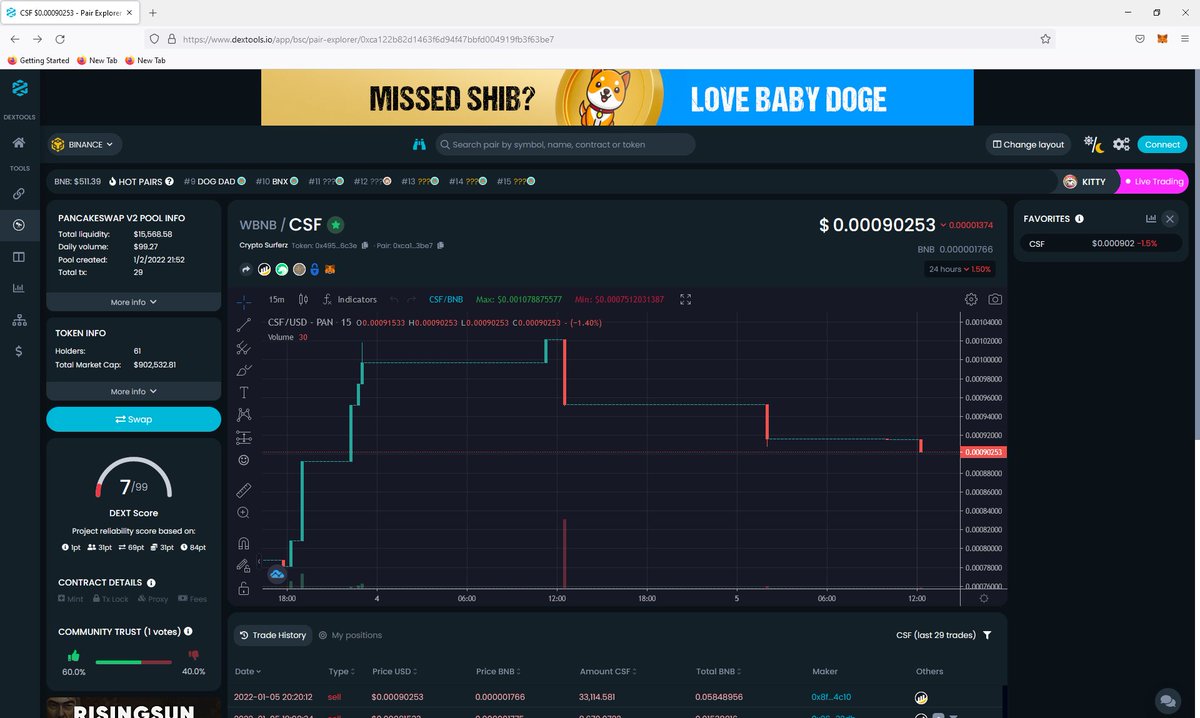Vote thumbs up community trust
Viewport: 1200px width, 718px height.
pos(74,656)
